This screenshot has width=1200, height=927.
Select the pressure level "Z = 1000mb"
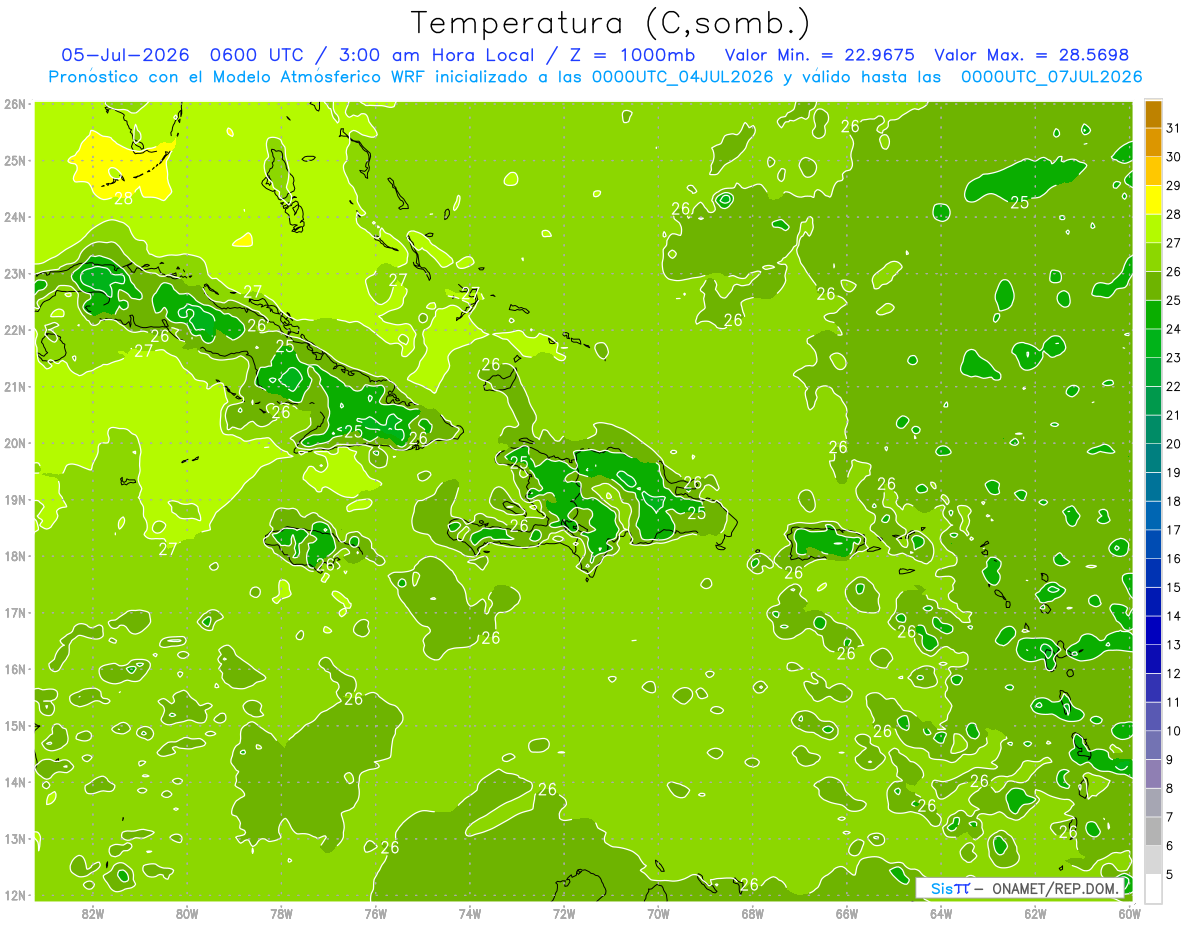point(633,55)
